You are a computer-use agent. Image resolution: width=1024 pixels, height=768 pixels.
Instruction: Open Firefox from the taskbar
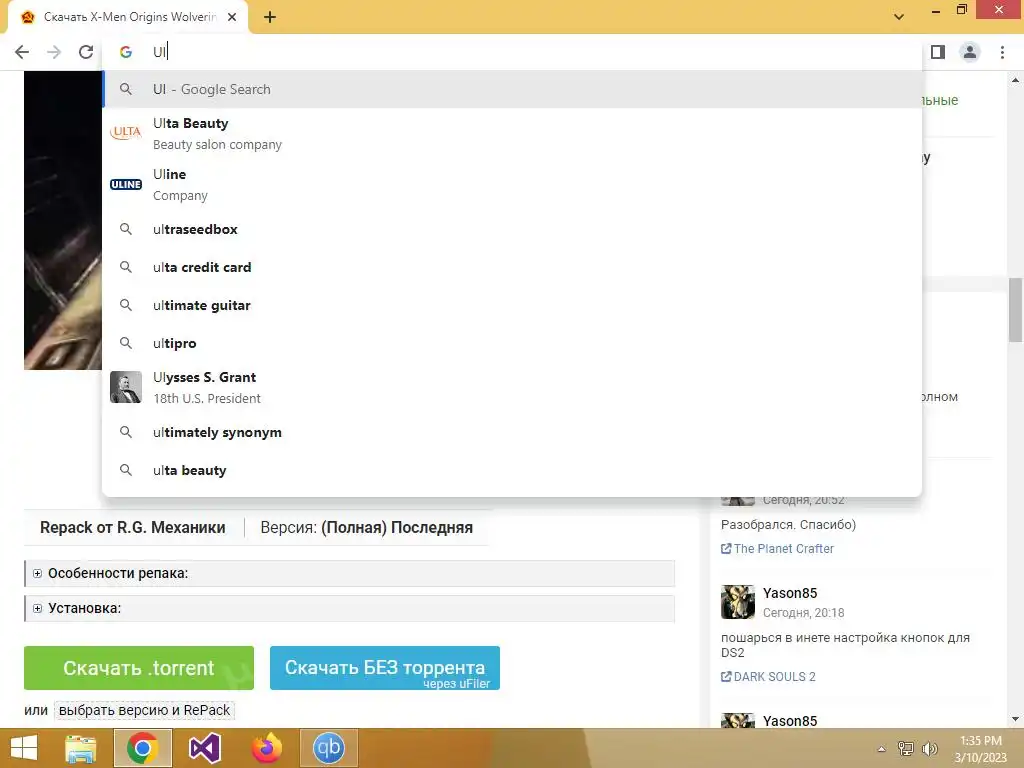(266, 748)
